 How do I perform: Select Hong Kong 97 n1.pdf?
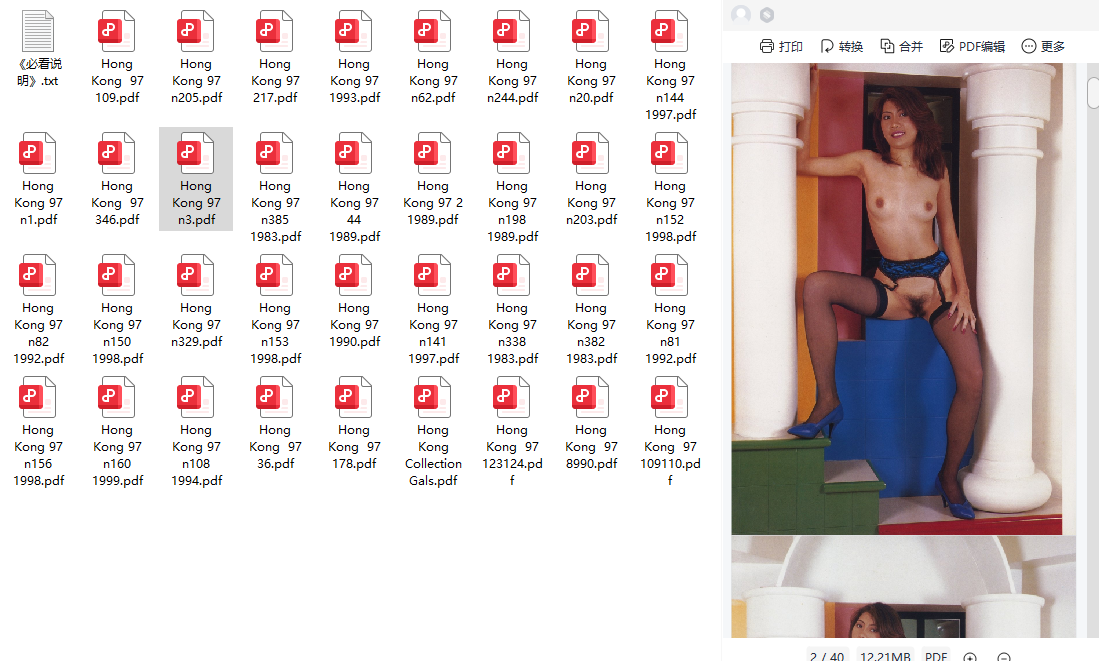pyautogui.click(x=38, y=180)
